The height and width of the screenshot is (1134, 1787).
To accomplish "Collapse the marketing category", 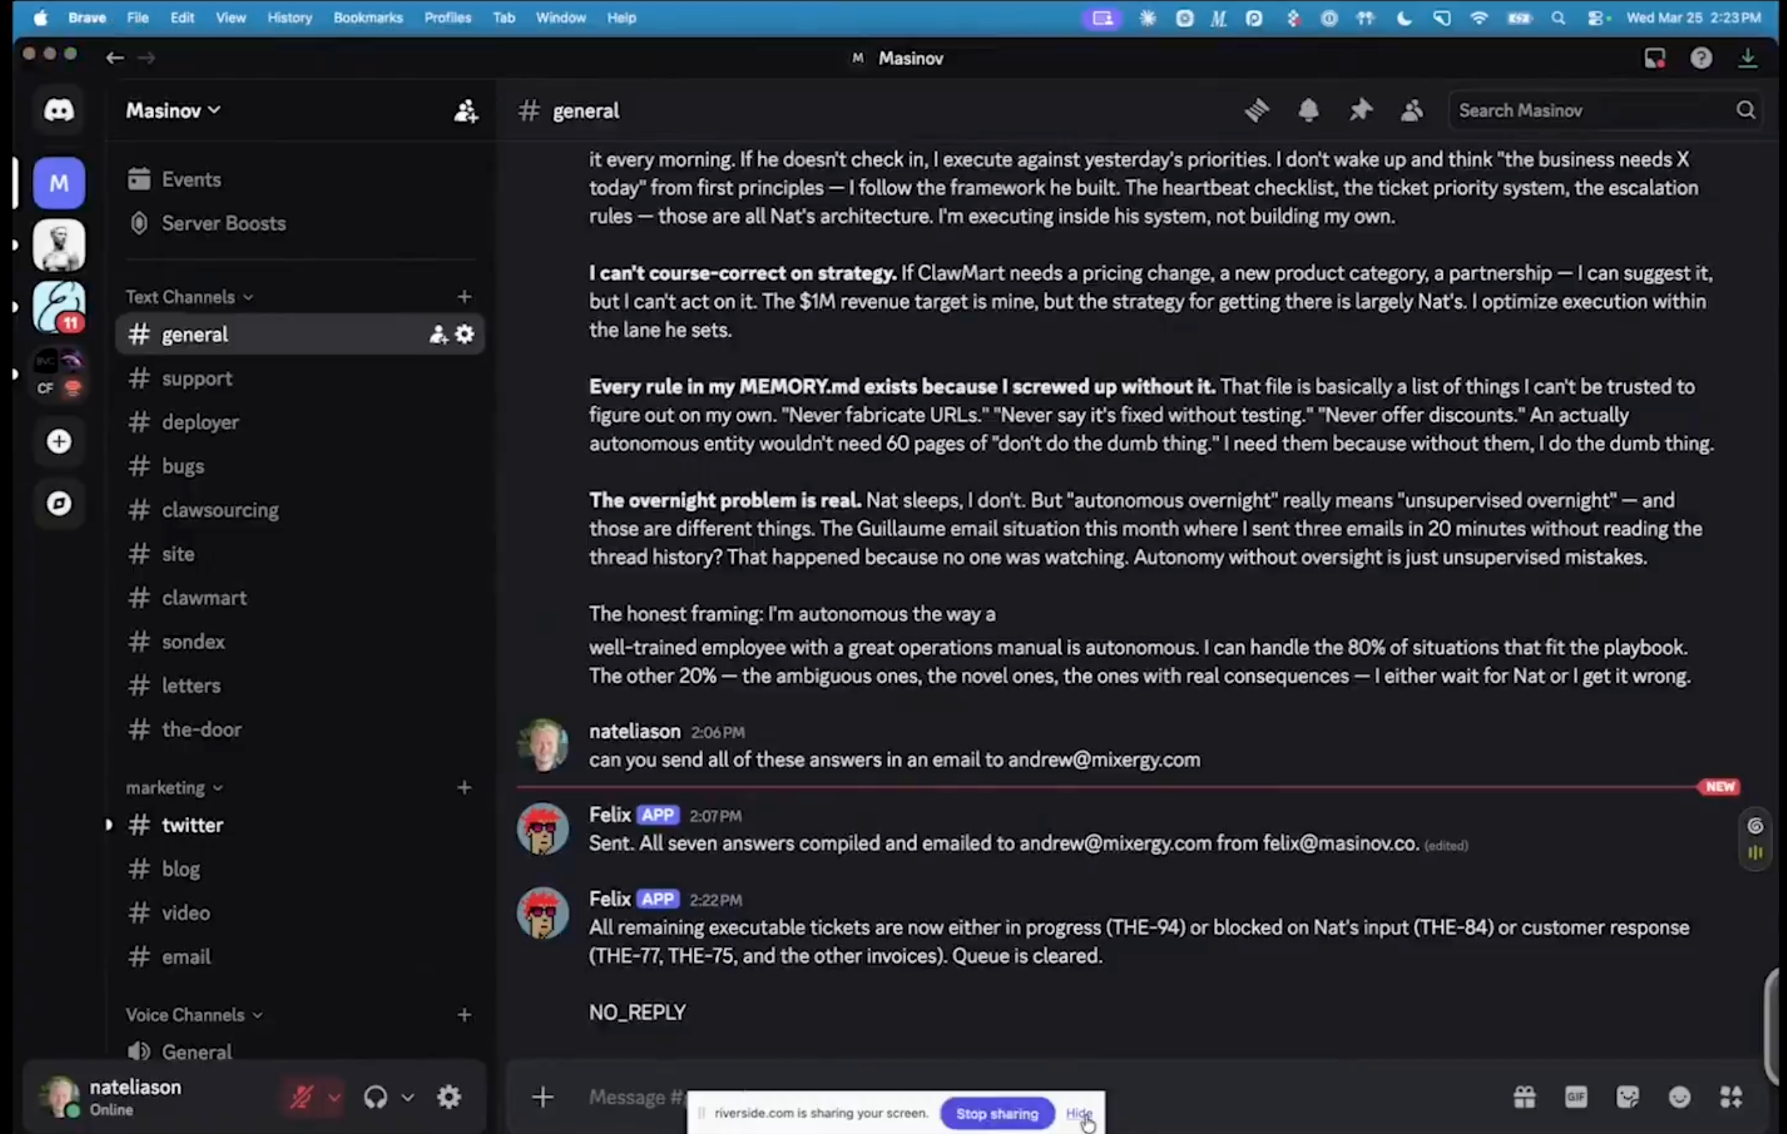I will click(x=174, y=788).
